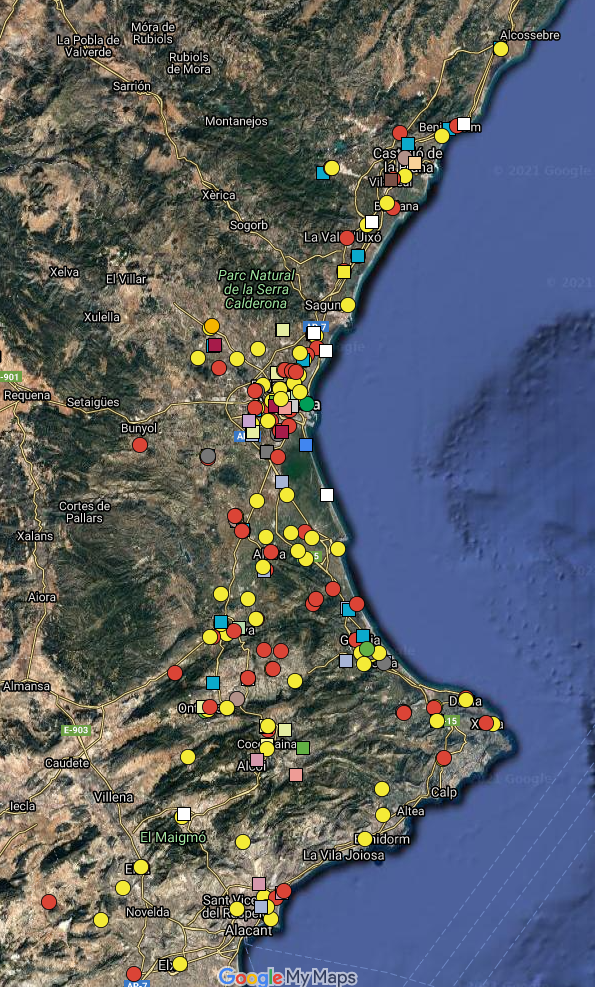
Task: Open the green square marker by Cocentaina
Action: [x=303, y=748]
